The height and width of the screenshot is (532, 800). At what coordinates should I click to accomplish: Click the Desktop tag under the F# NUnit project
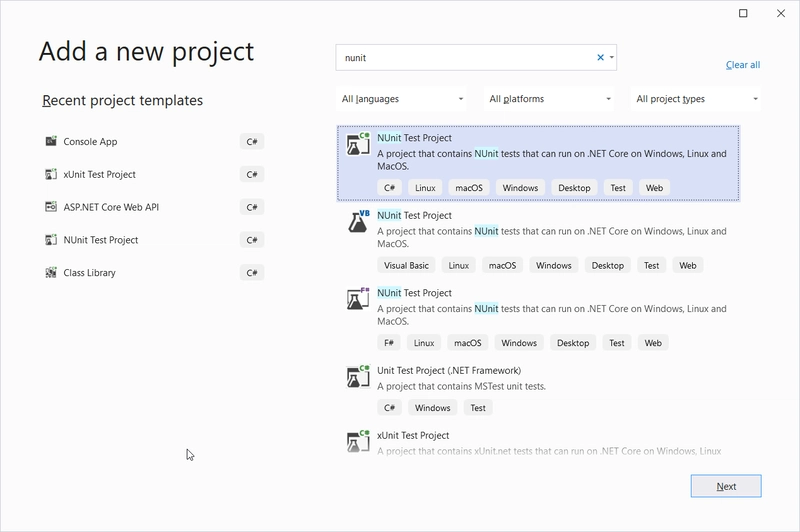573,343
